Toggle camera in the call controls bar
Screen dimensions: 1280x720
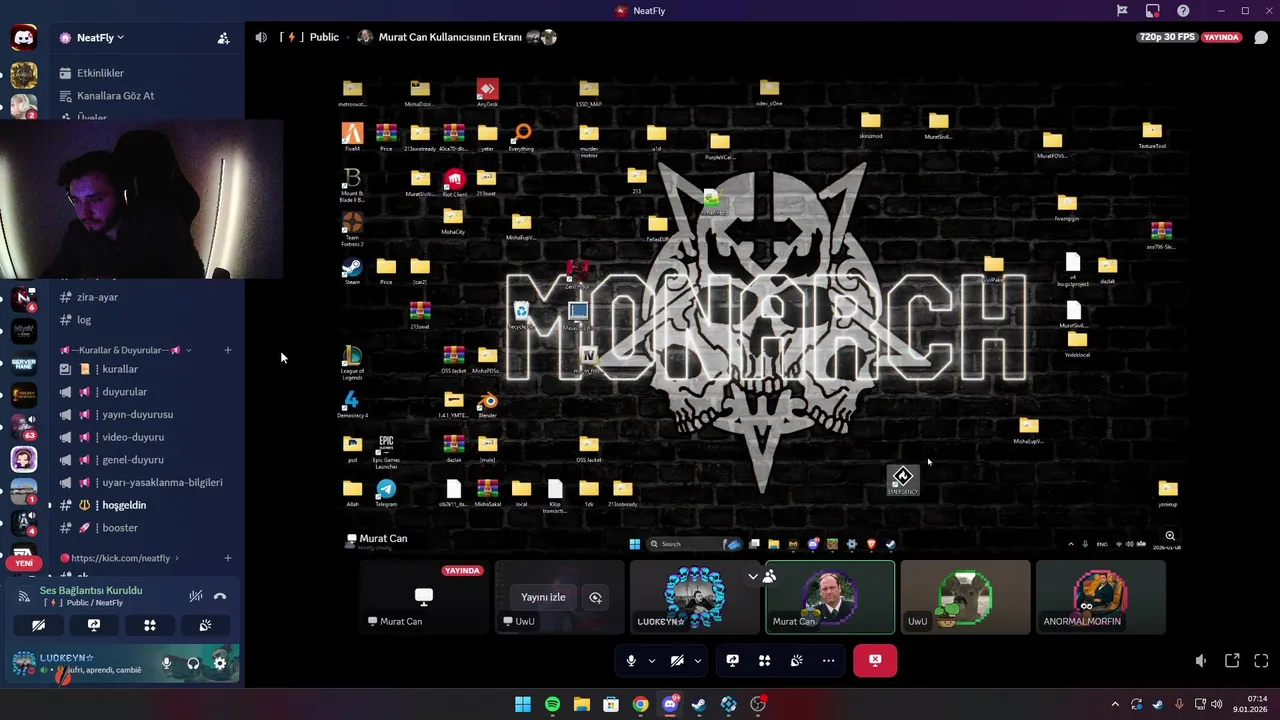677,660
